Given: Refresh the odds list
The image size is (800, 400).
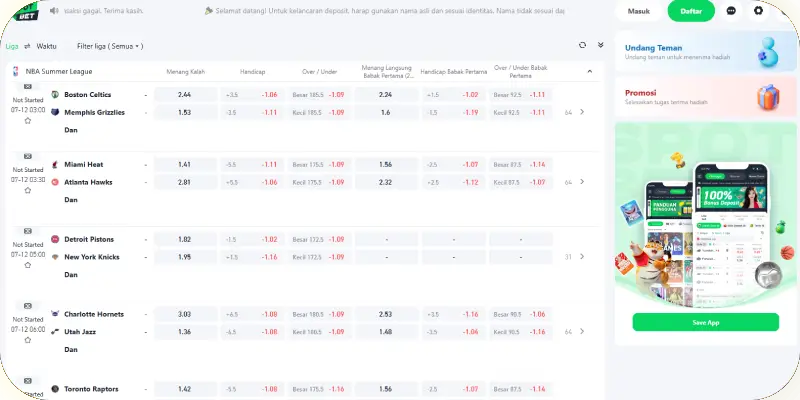Looking at the screenshot, I should pos(582,45).
